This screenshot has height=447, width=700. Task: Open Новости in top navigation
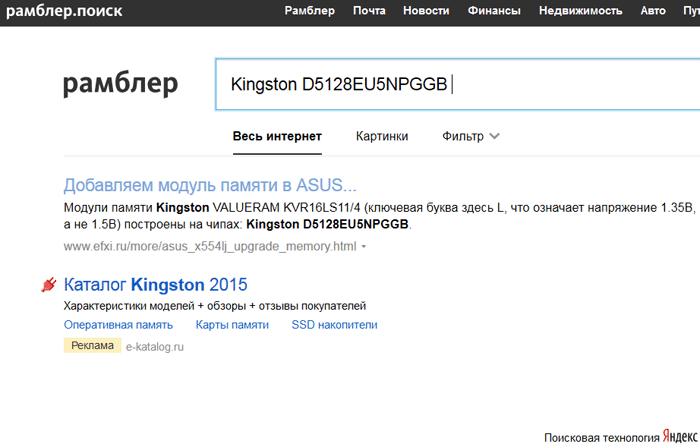[426, 11]
